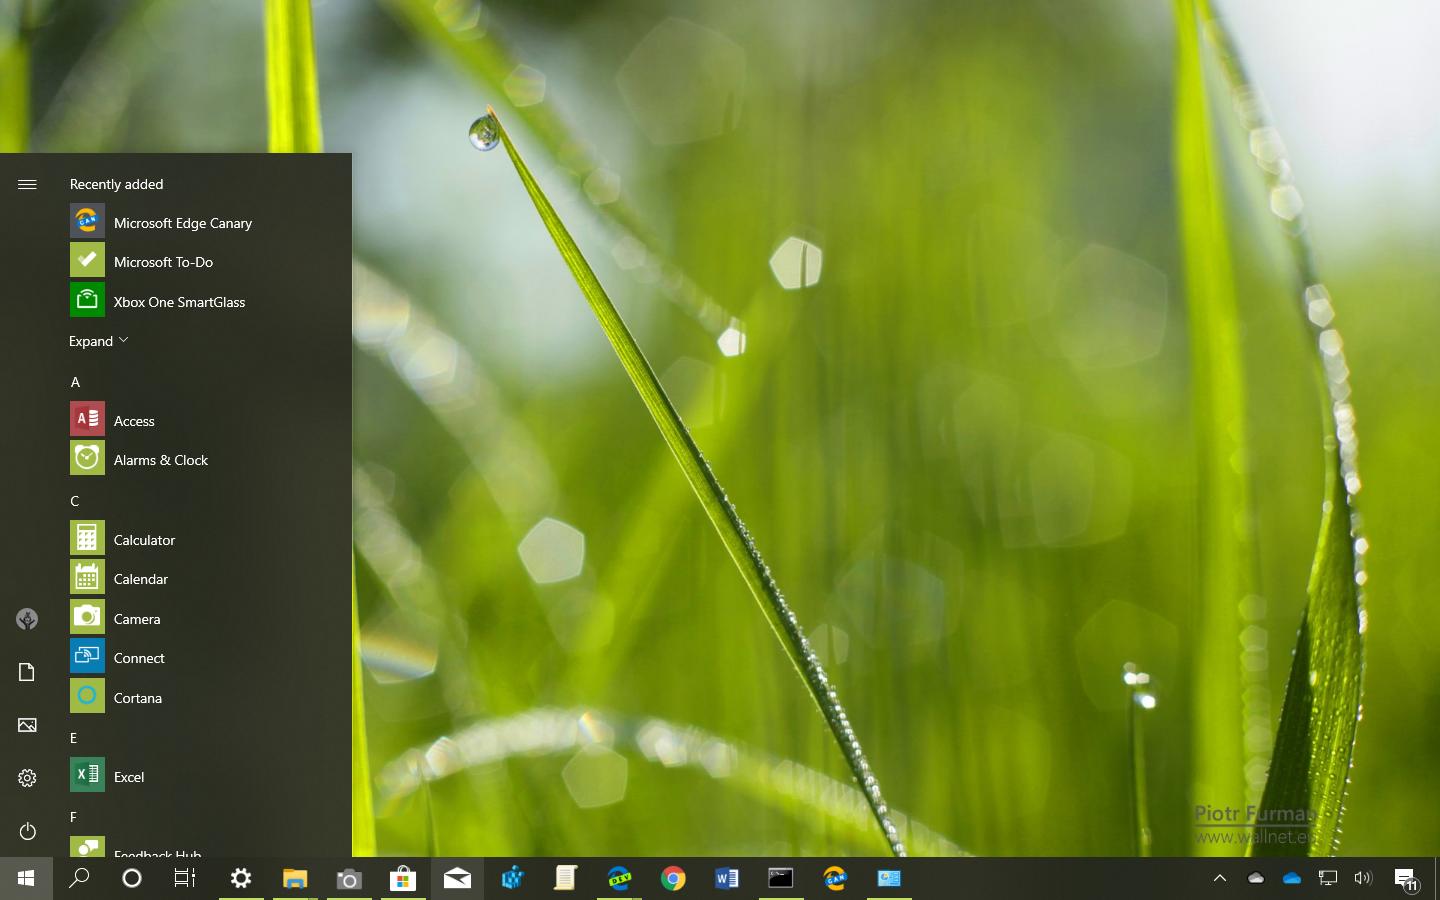Adjust the system volume from the tray

1364,879
